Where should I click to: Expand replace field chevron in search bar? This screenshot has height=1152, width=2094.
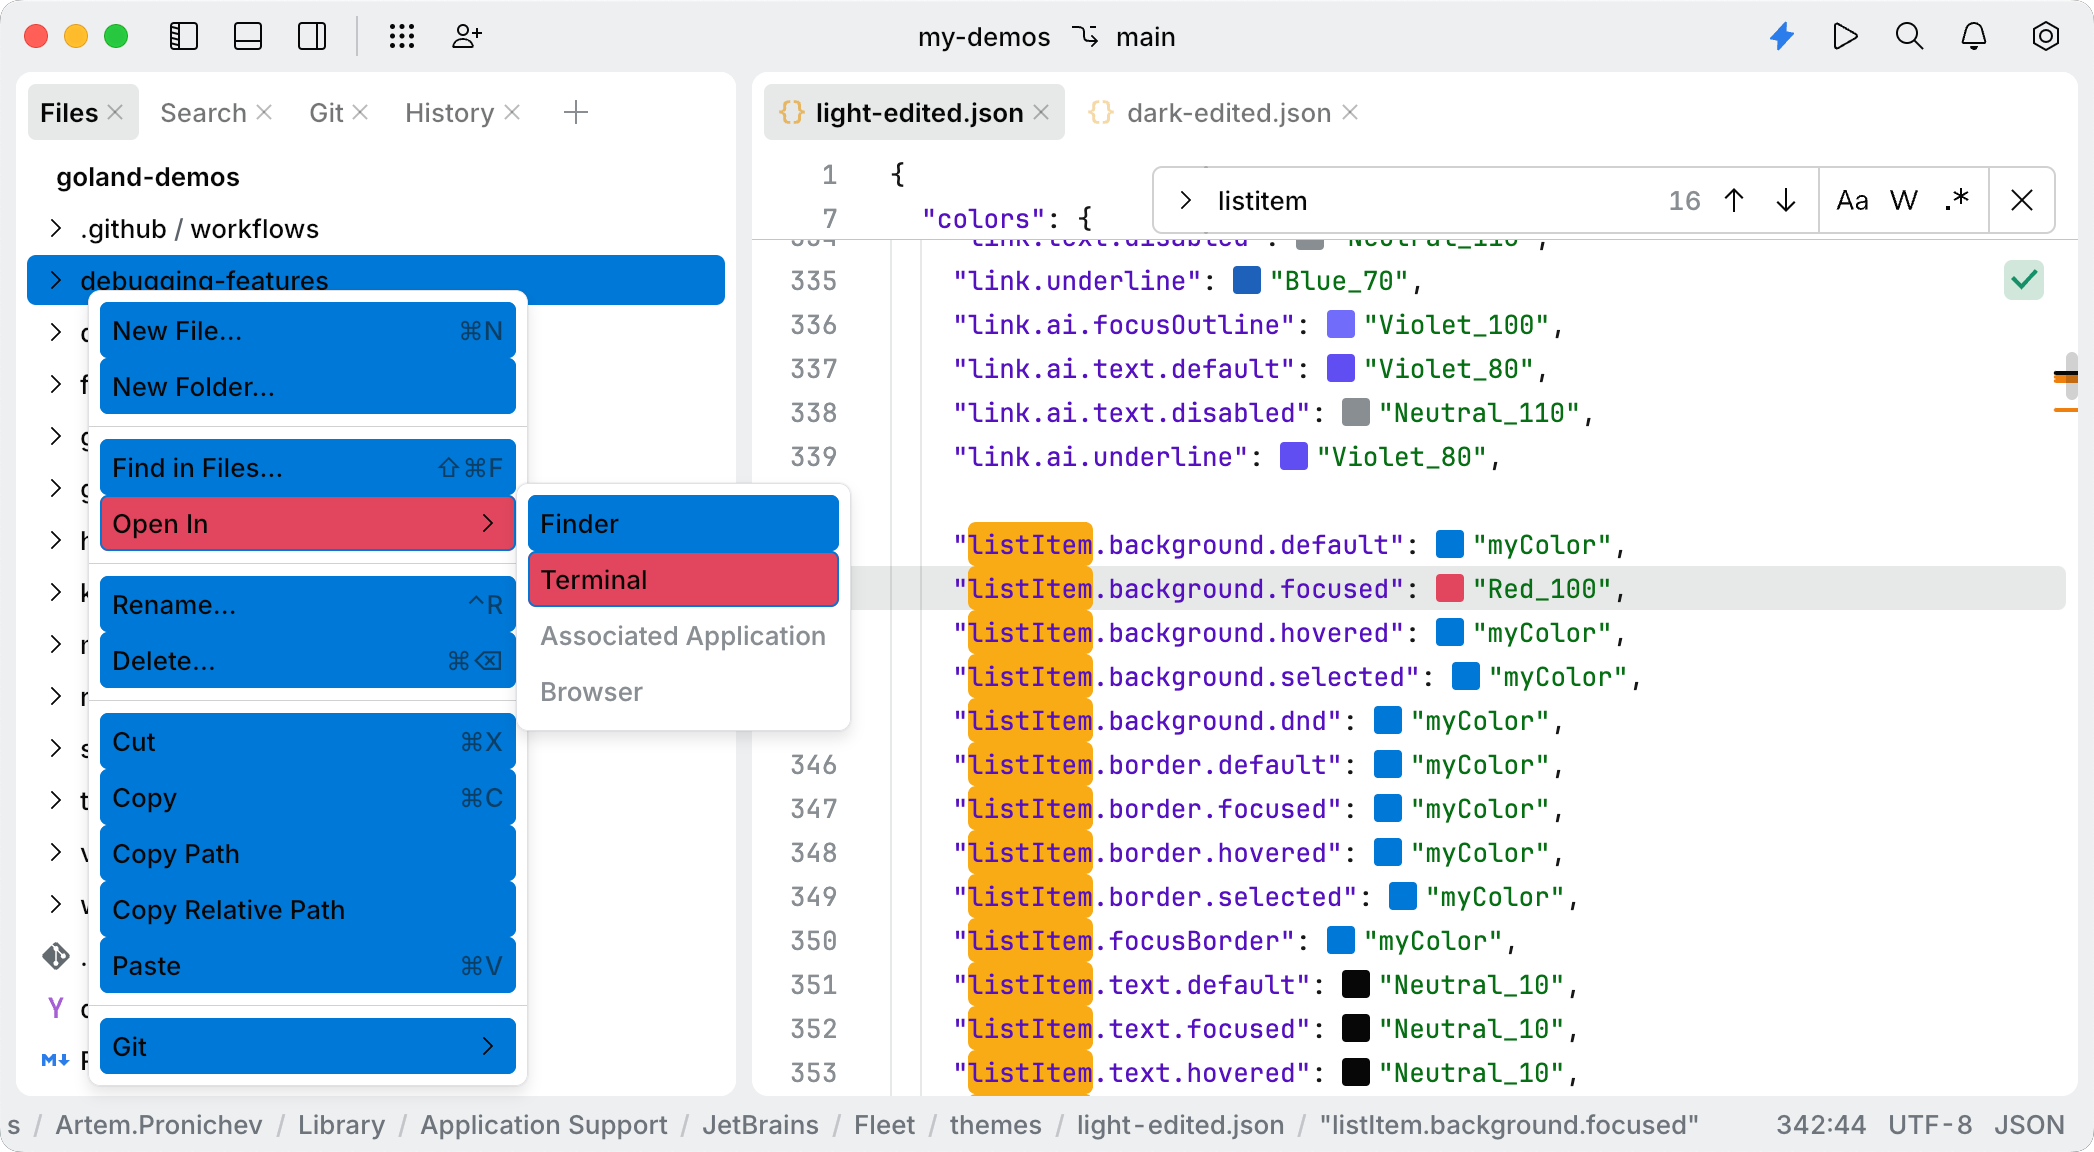1185,201
